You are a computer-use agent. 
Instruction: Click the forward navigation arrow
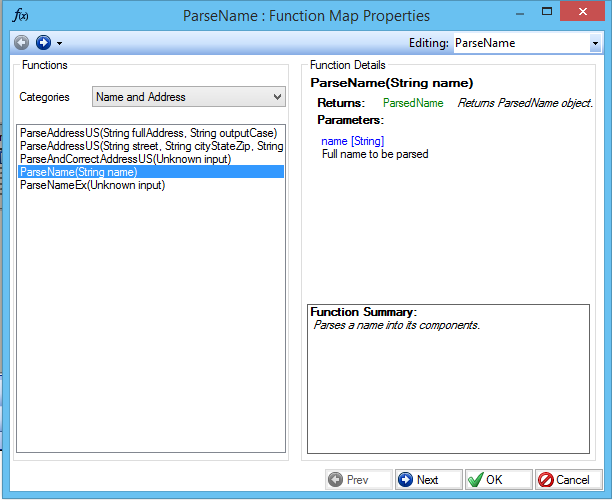[43, 43]
